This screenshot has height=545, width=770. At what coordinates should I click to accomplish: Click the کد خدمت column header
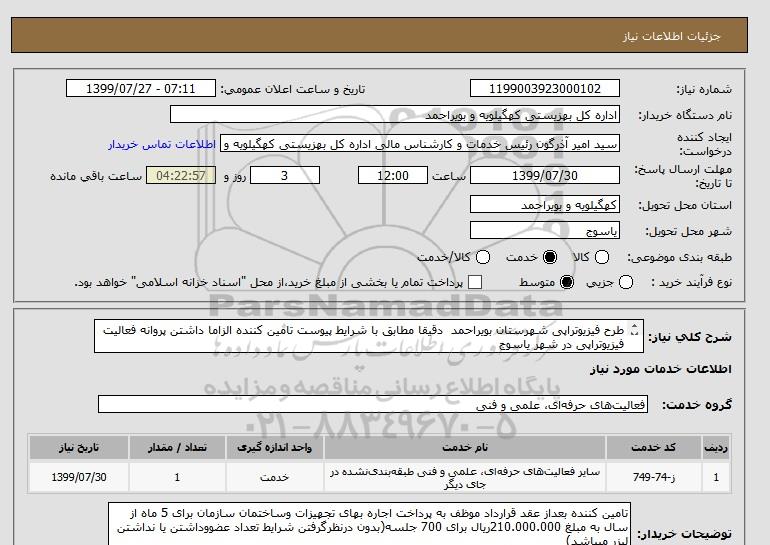coord(654,447)
